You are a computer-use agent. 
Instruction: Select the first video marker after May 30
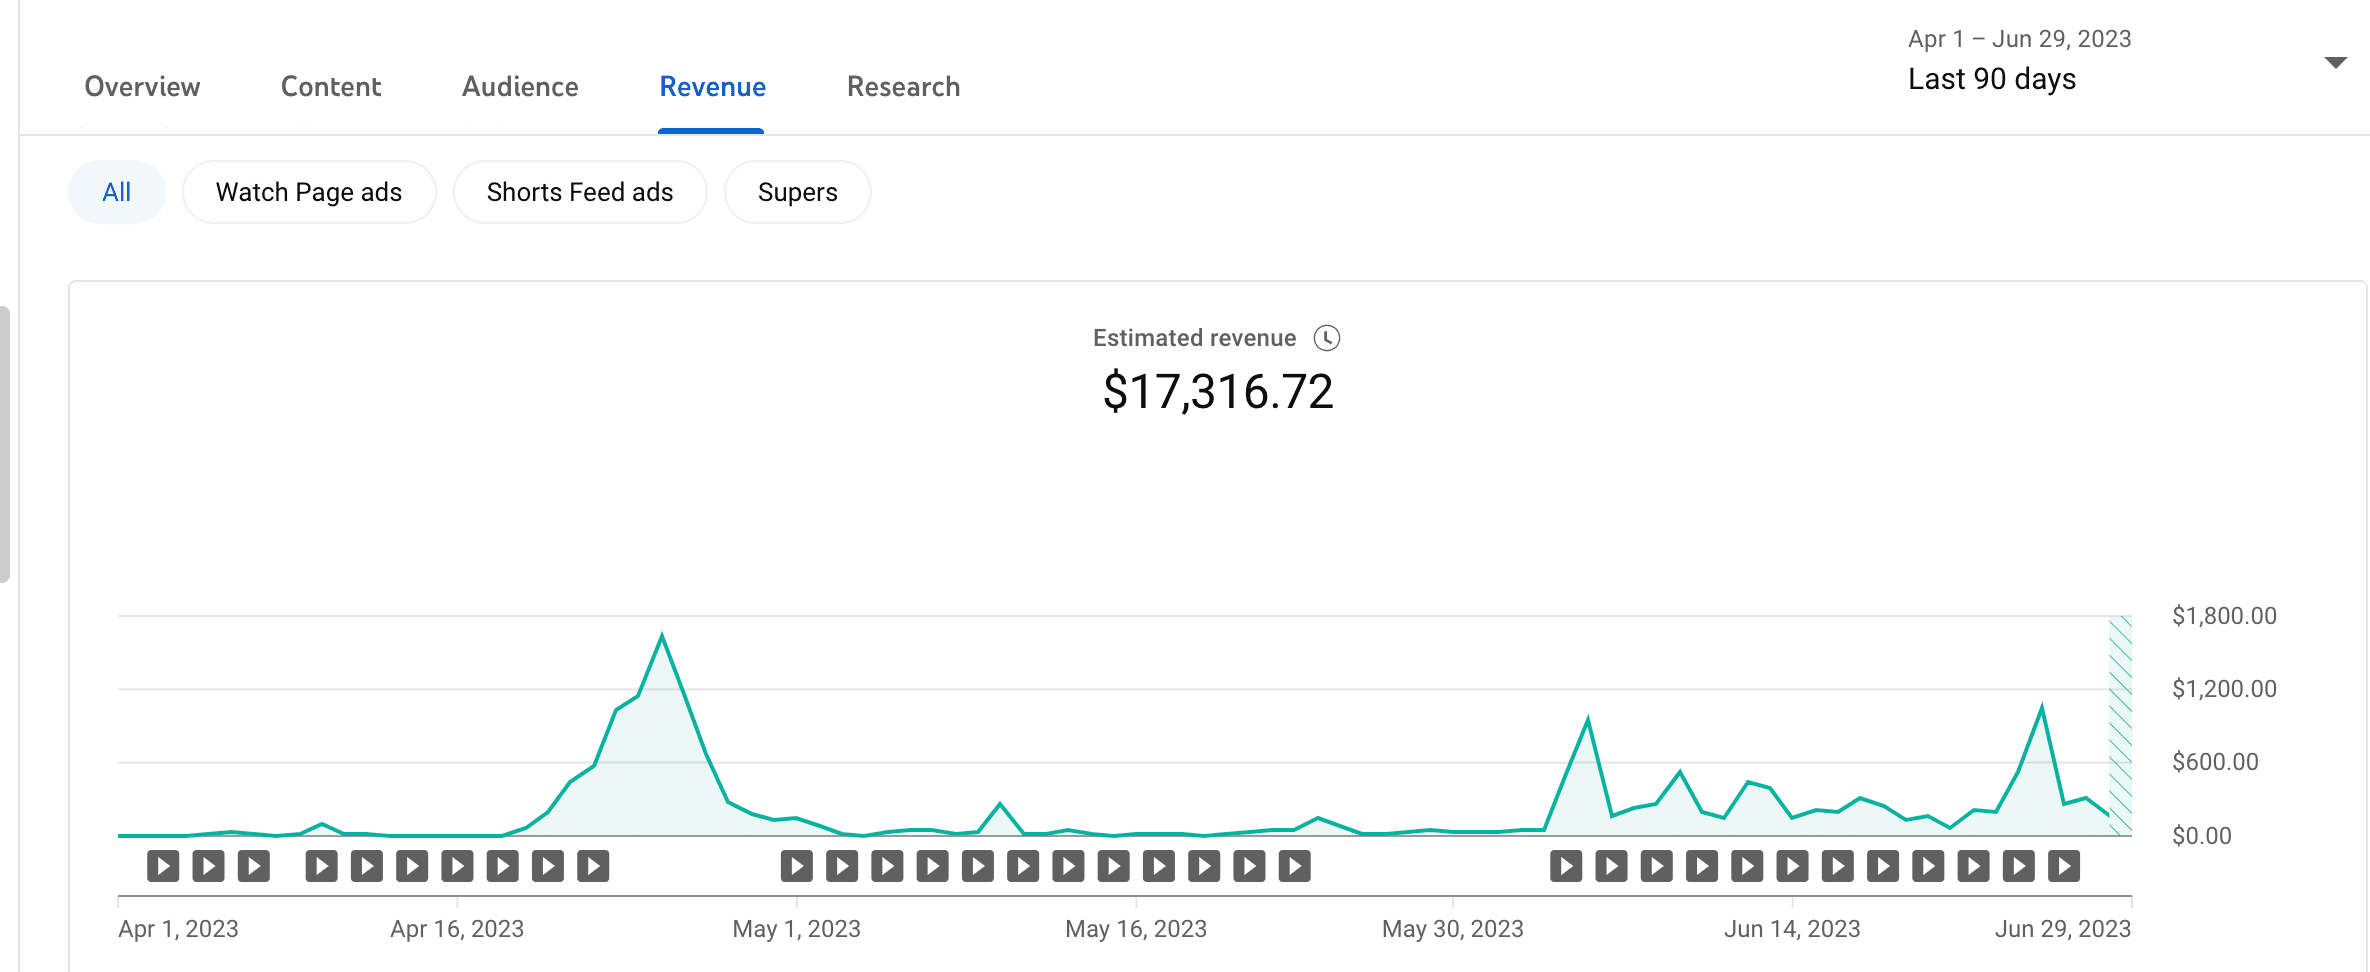point(1566,866)
